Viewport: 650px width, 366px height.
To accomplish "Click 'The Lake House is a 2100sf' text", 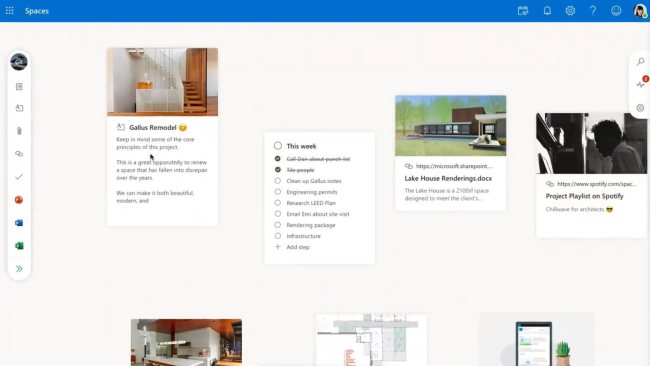I will click(x=446, y=194).
